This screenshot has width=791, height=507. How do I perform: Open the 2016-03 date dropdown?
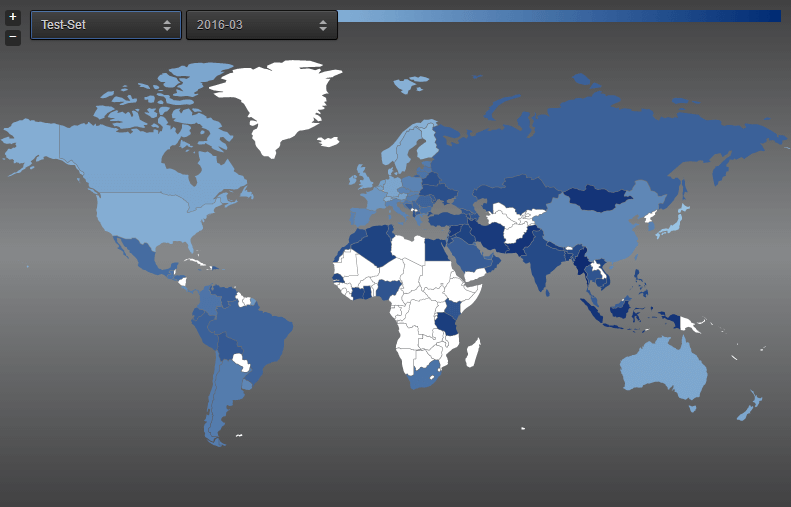point(262,25)
